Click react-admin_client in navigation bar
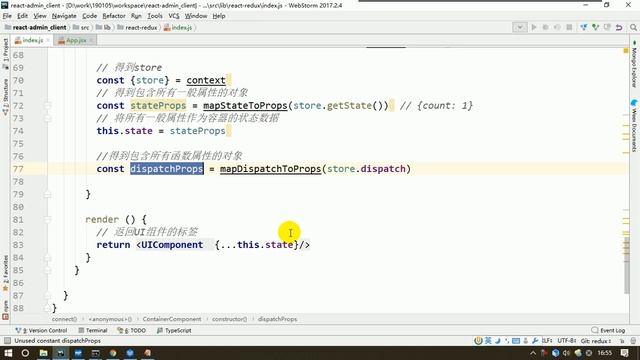 36,27
